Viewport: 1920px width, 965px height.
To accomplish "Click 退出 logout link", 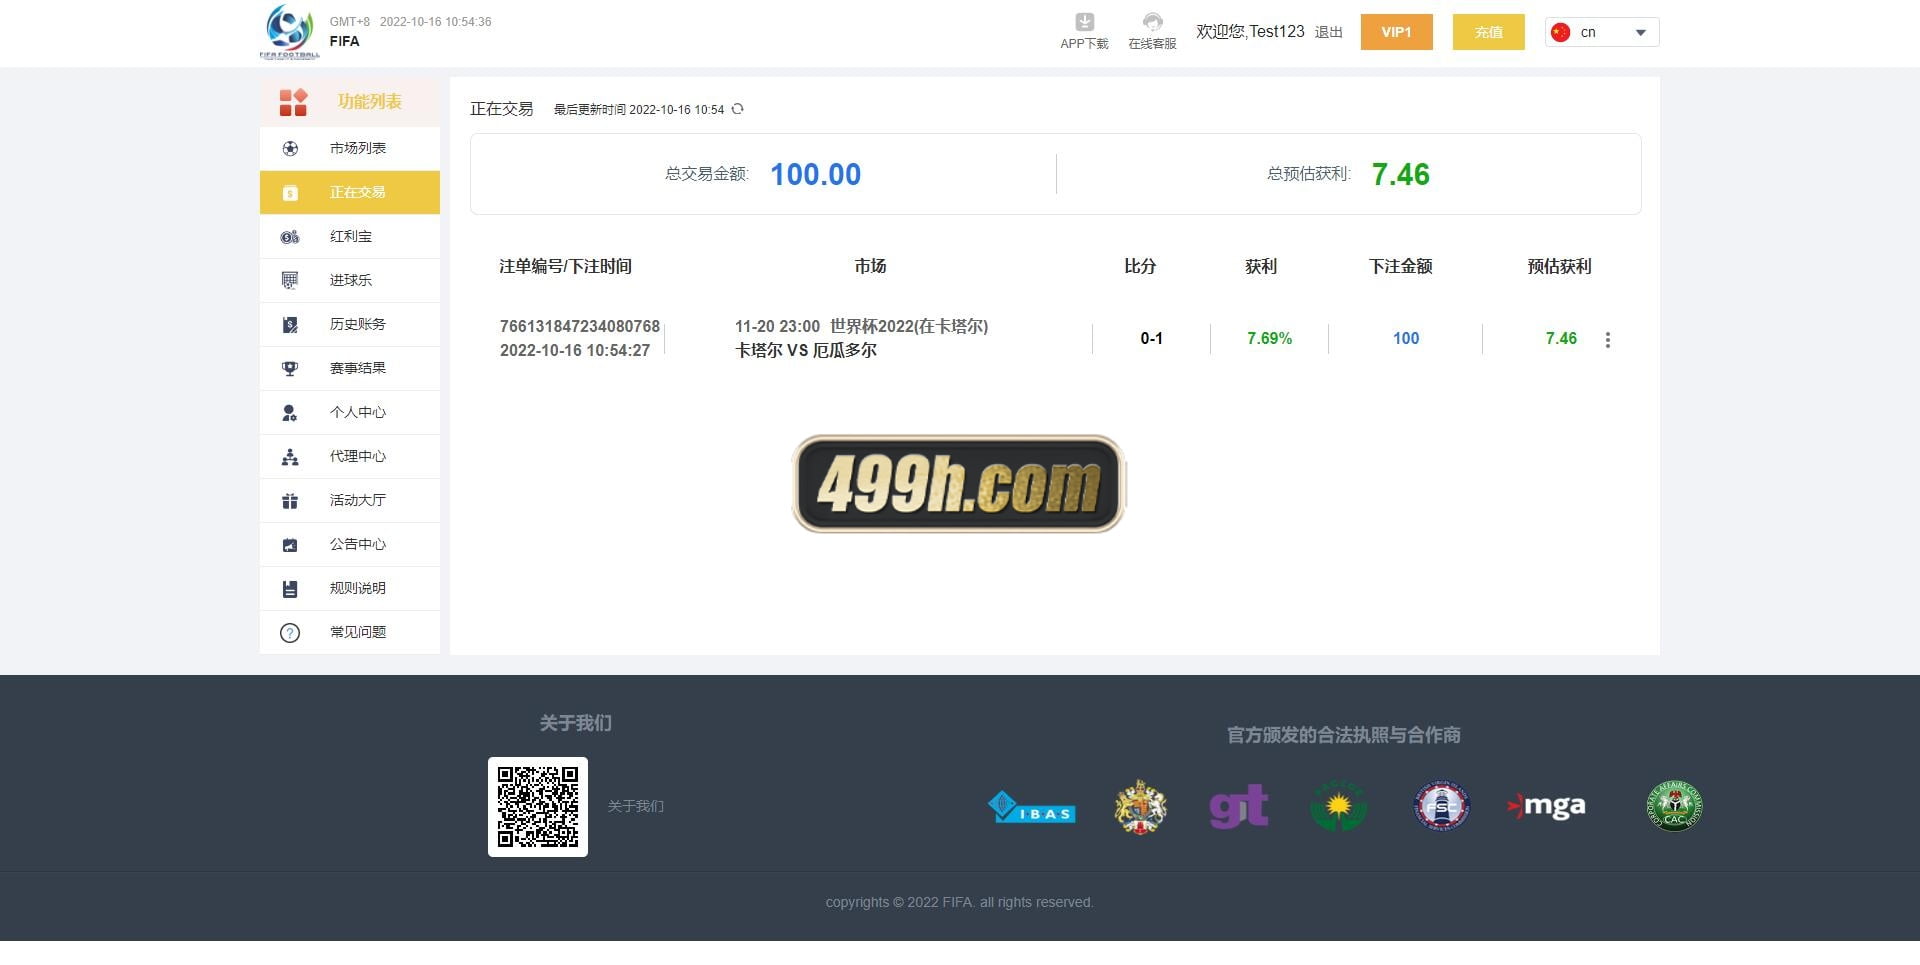I will tap(1328, 32).
